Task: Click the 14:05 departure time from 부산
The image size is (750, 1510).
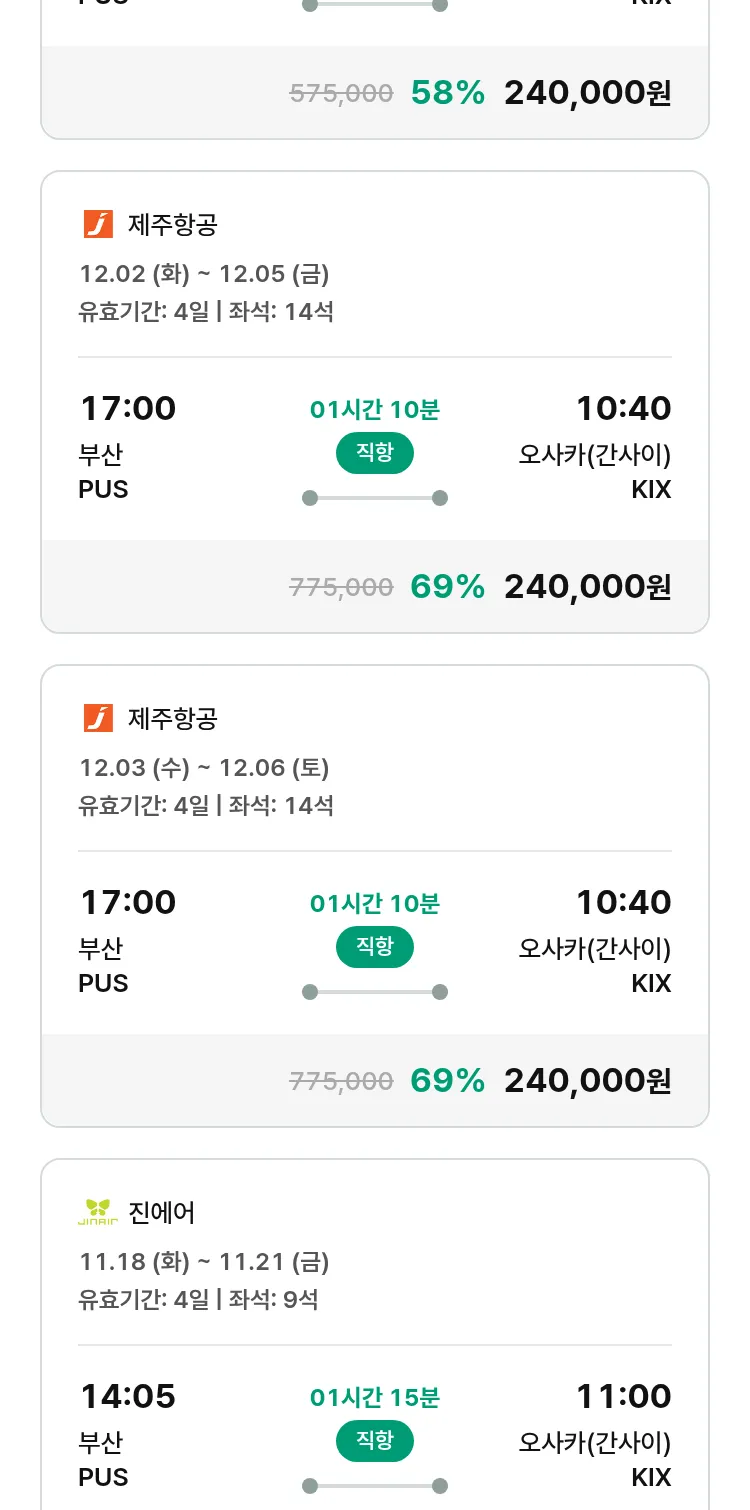Action: (127, 1396)
